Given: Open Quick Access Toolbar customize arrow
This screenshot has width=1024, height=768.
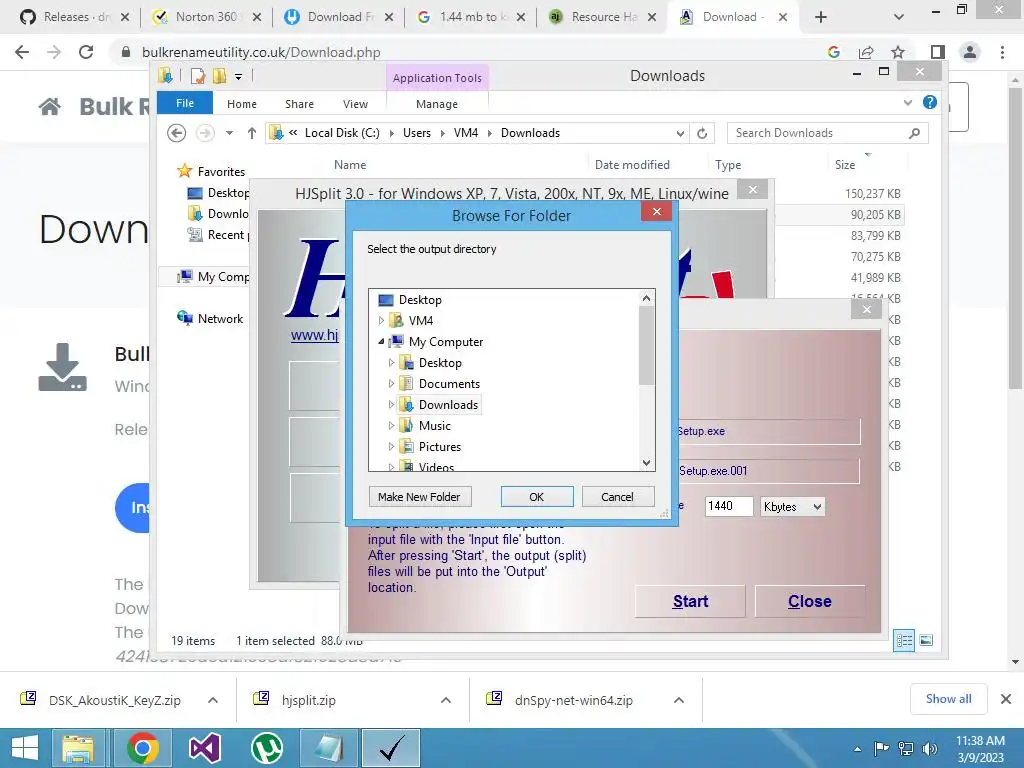Looking at the screenshot, I should click(x=238, y=77).
